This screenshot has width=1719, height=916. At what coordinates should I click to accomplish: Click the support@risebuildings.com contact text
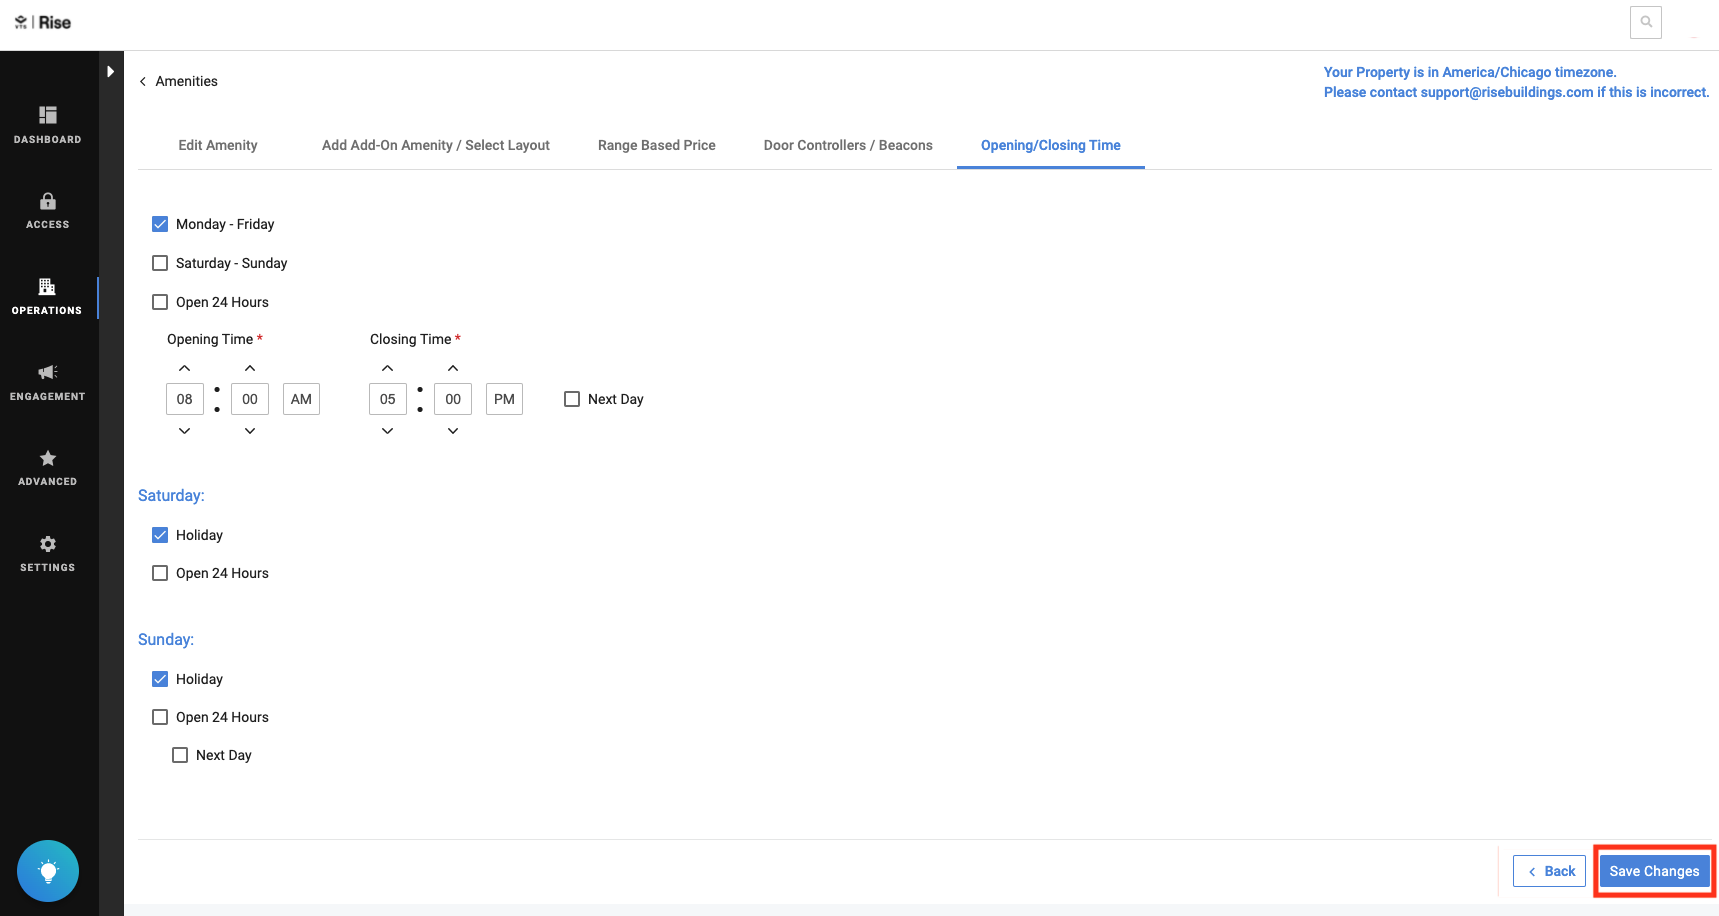coord(1517,92)
